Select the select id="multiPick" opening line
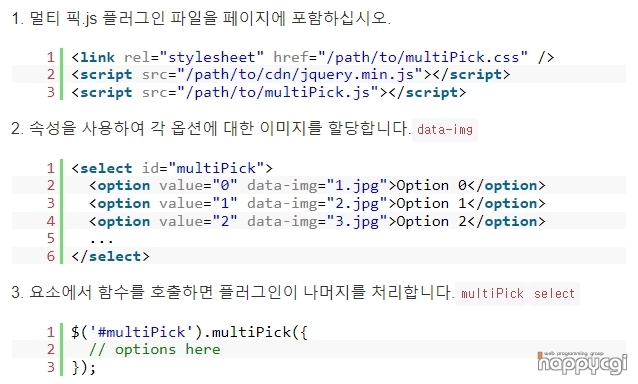638x384 pixels. click(172, 168)
